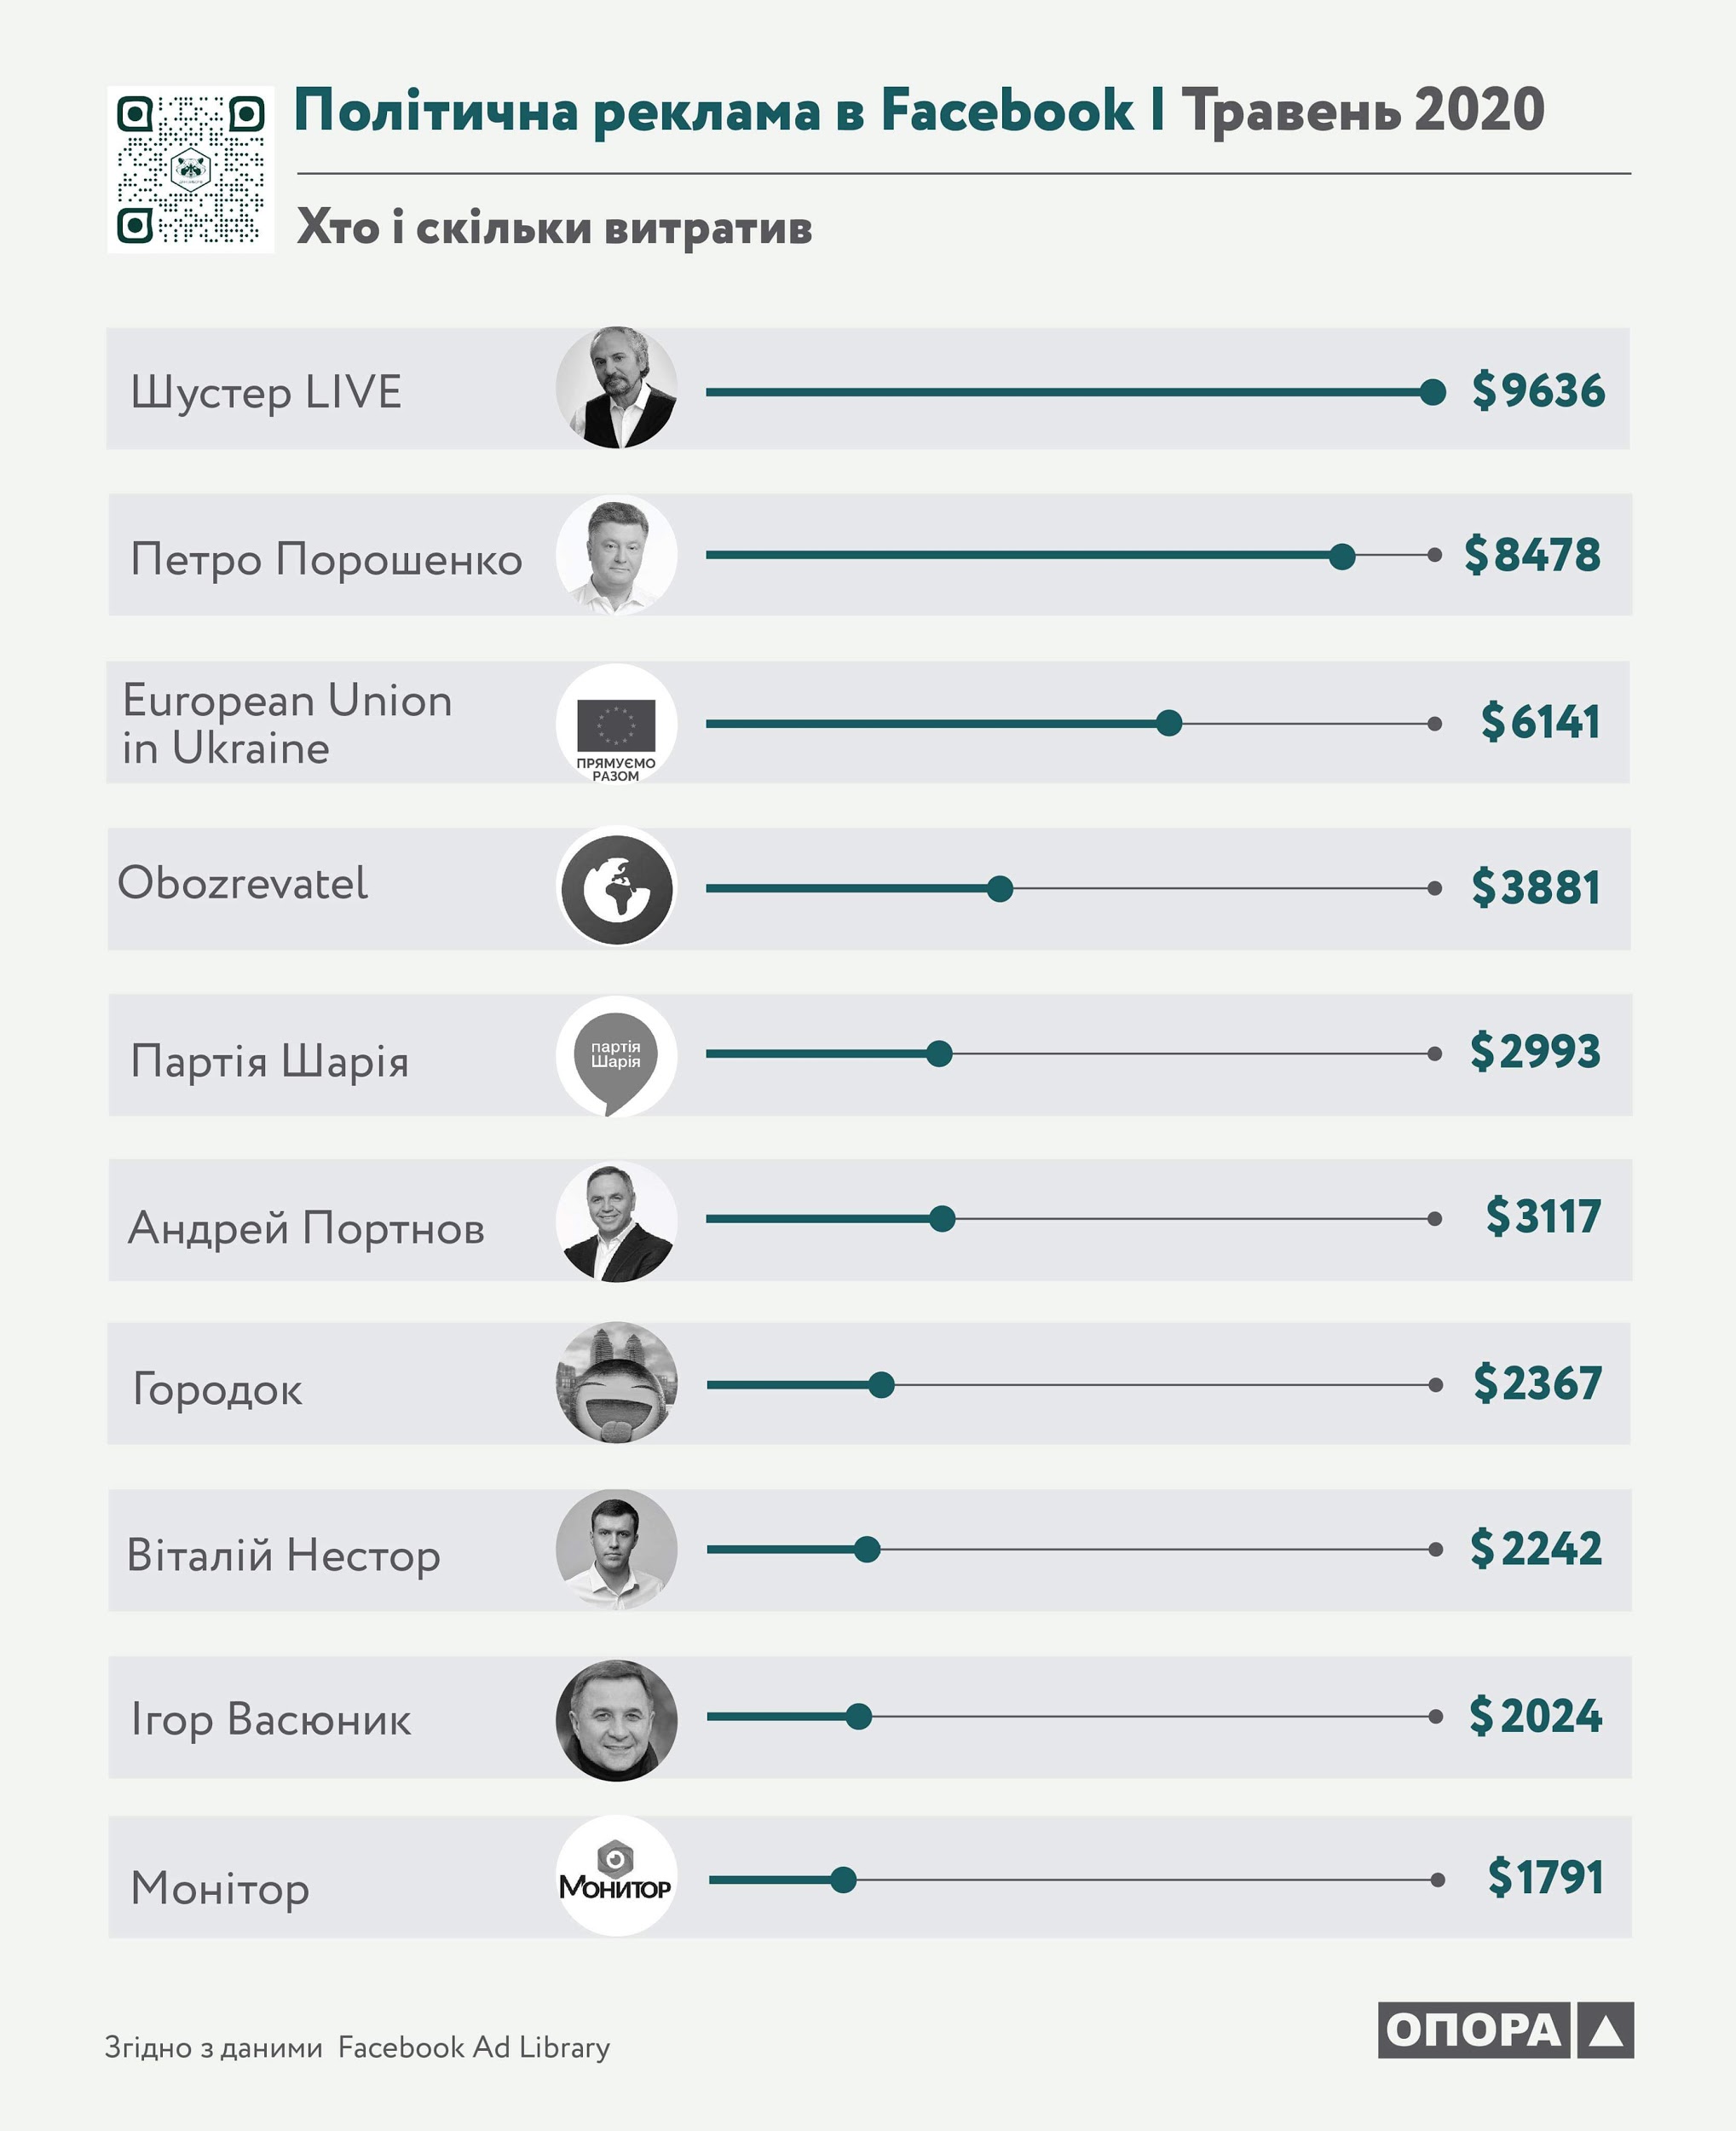Click the Obozrevatel globe icon
This screenshot has height=2131, width=1736.
[x=616, y=887]
